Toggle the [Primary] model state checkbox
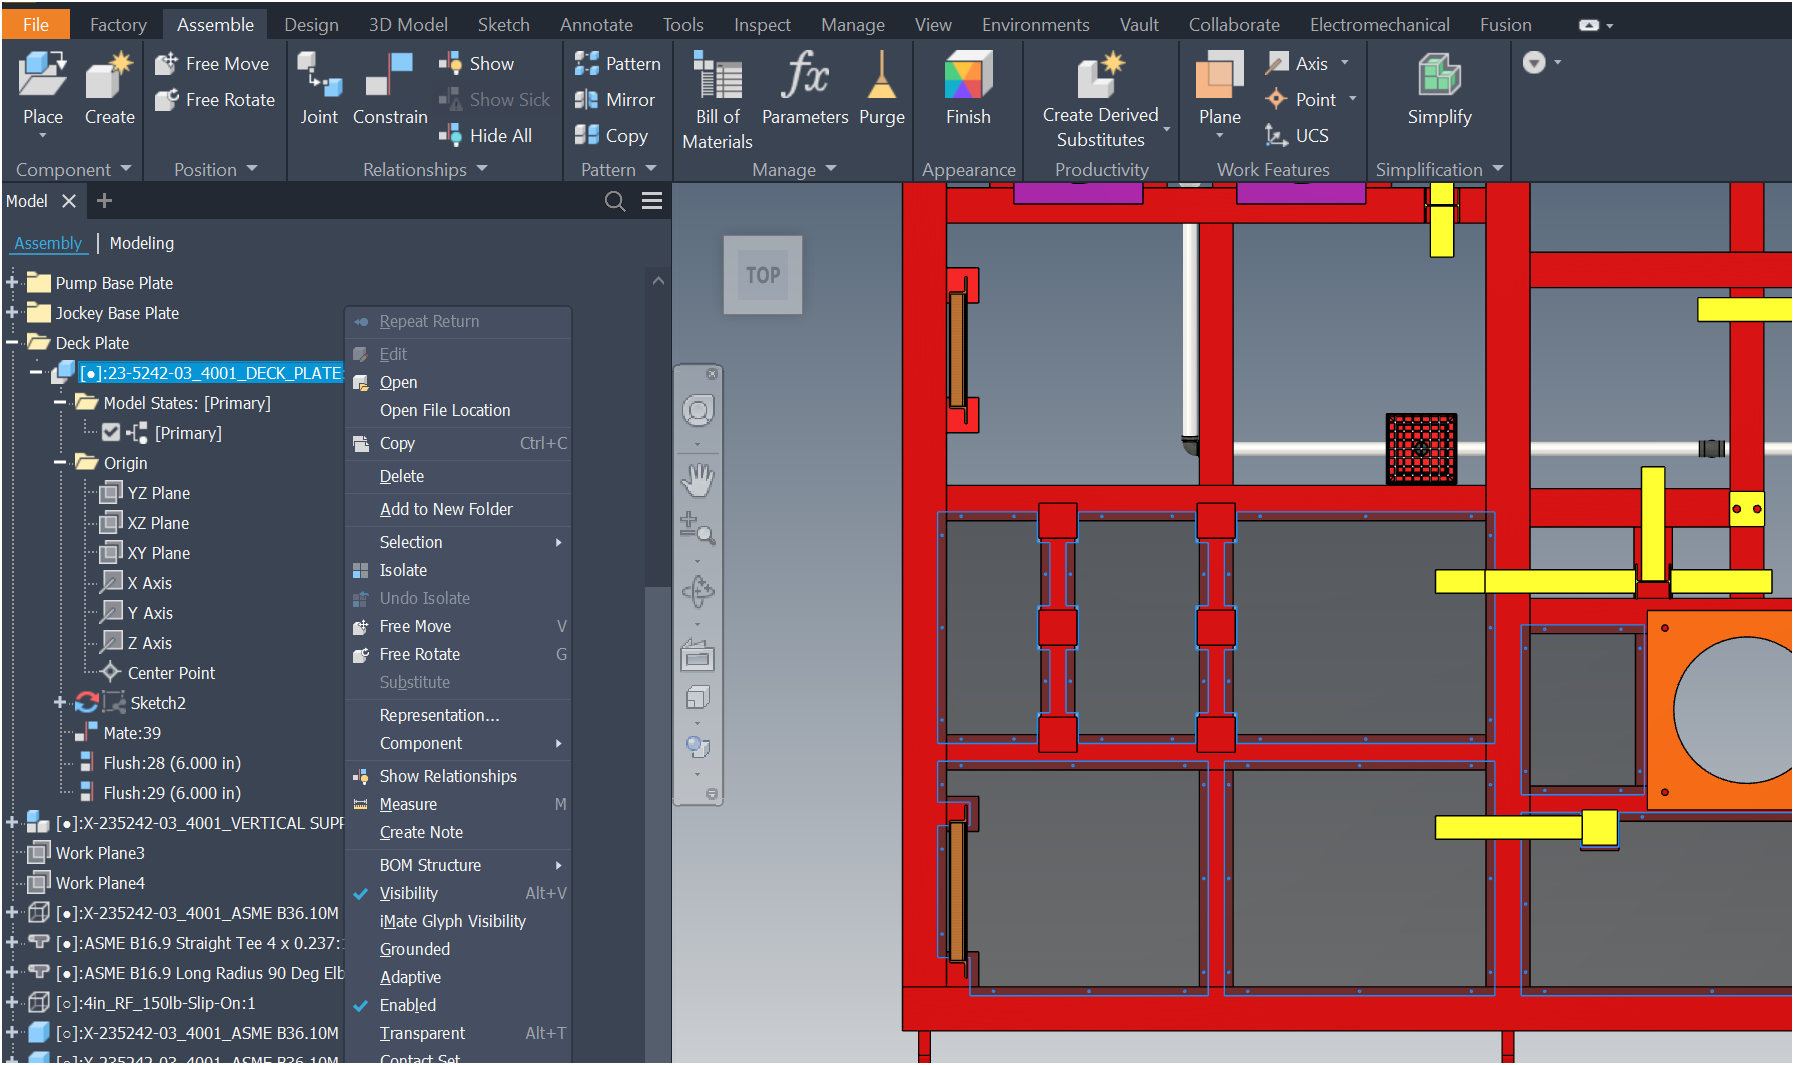This screenshot has height=1065, width=1794. coord(110,432)
